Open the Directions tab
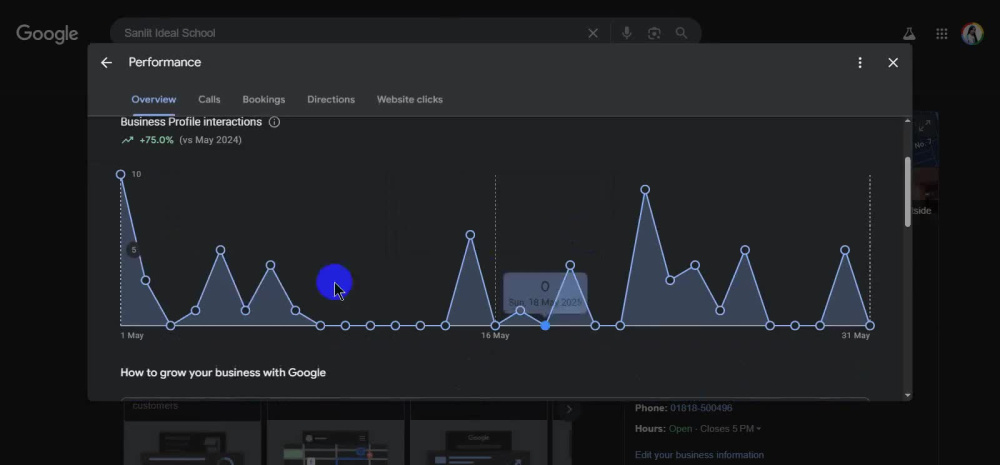This screenshot has height=465, width=1000. pos(331,100)
